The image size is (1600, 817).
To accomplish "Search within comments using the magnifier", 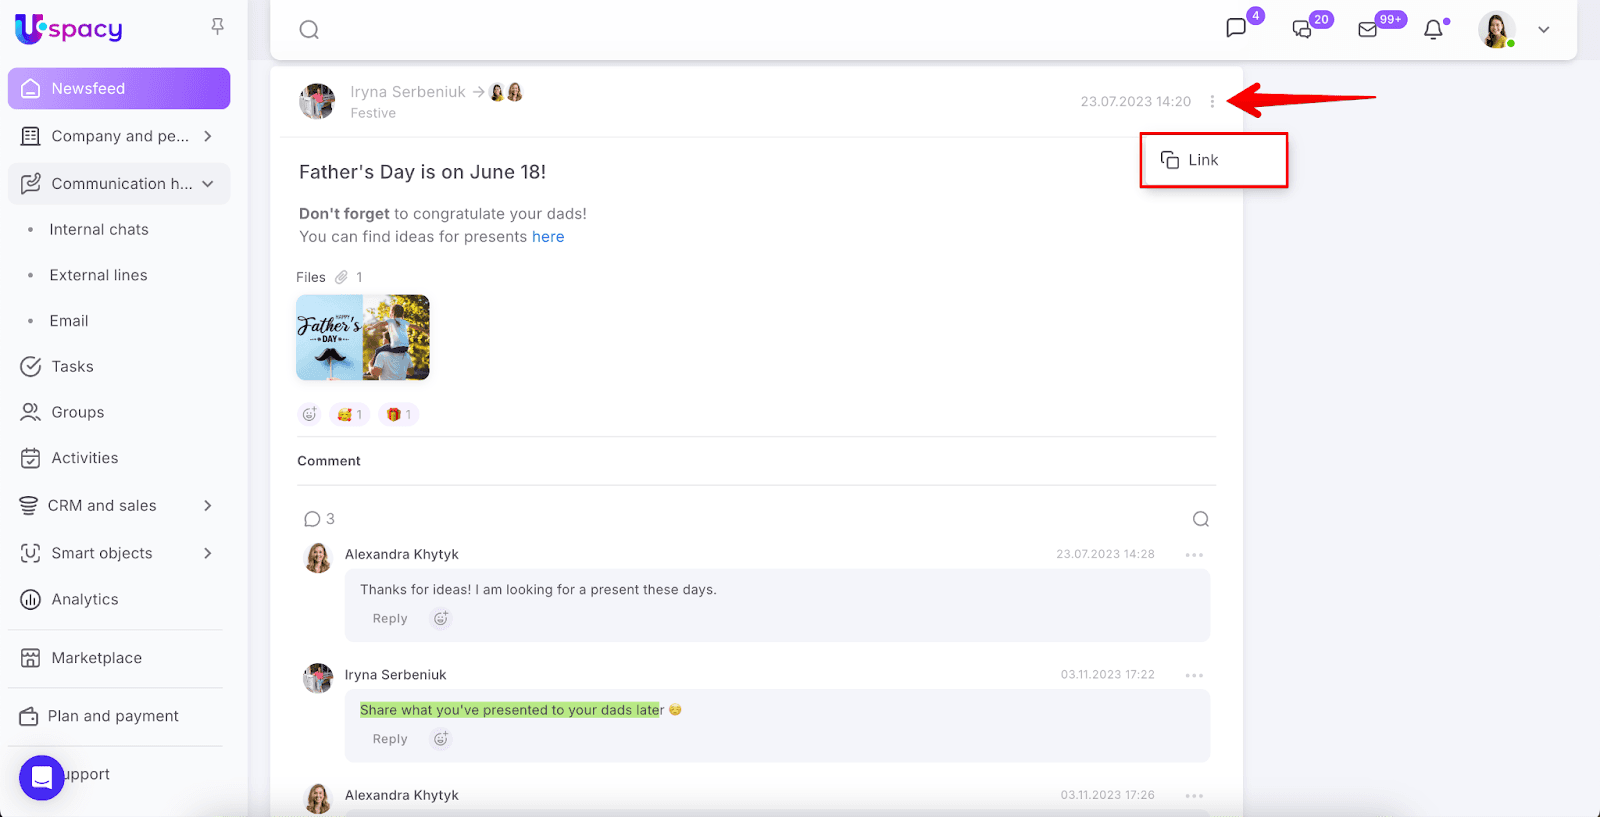I will 1201,519.
